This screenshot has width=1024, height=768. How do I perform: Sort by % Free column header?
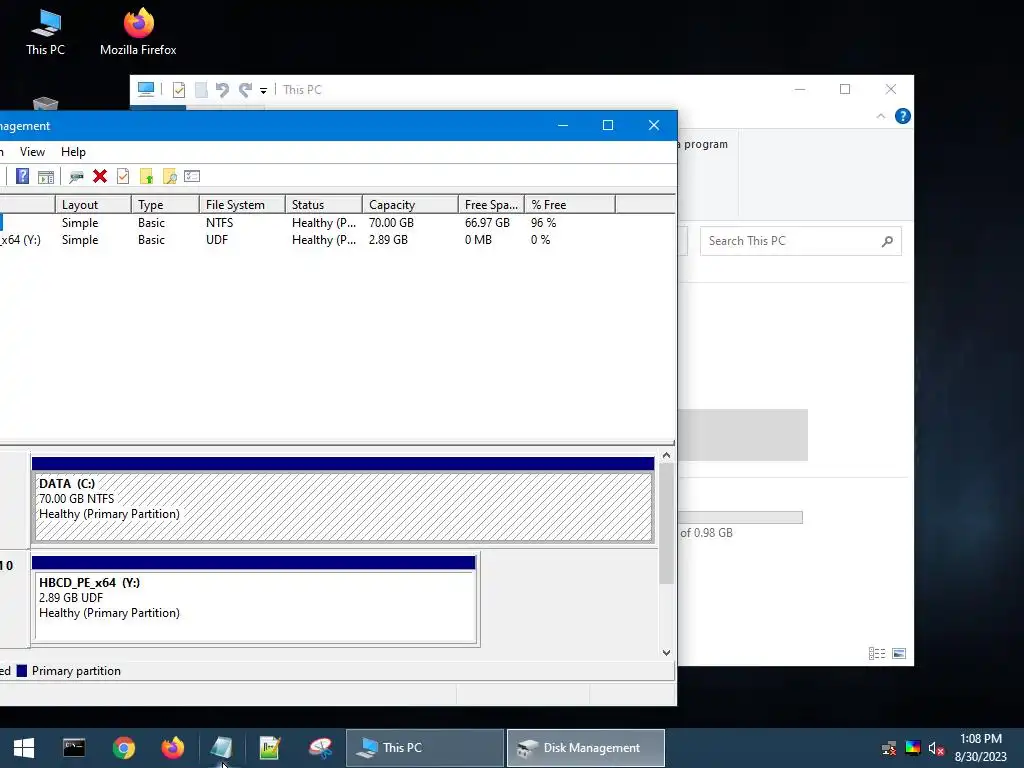point(570,204)
